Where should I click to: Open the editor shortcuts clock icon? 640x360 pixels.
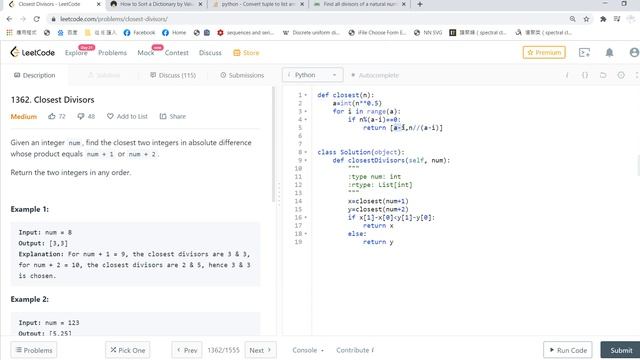point(621,75)
